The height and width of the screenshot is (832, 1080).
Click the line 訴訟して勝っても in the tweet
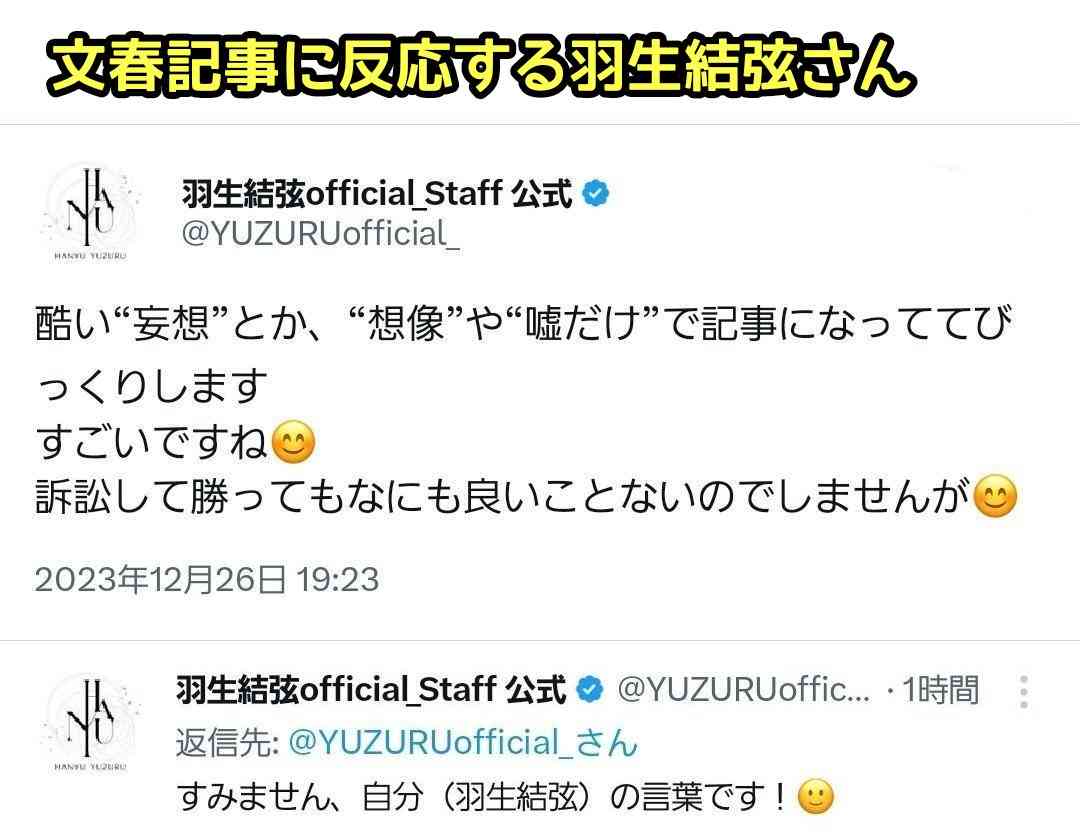click(x=526, y=497)
